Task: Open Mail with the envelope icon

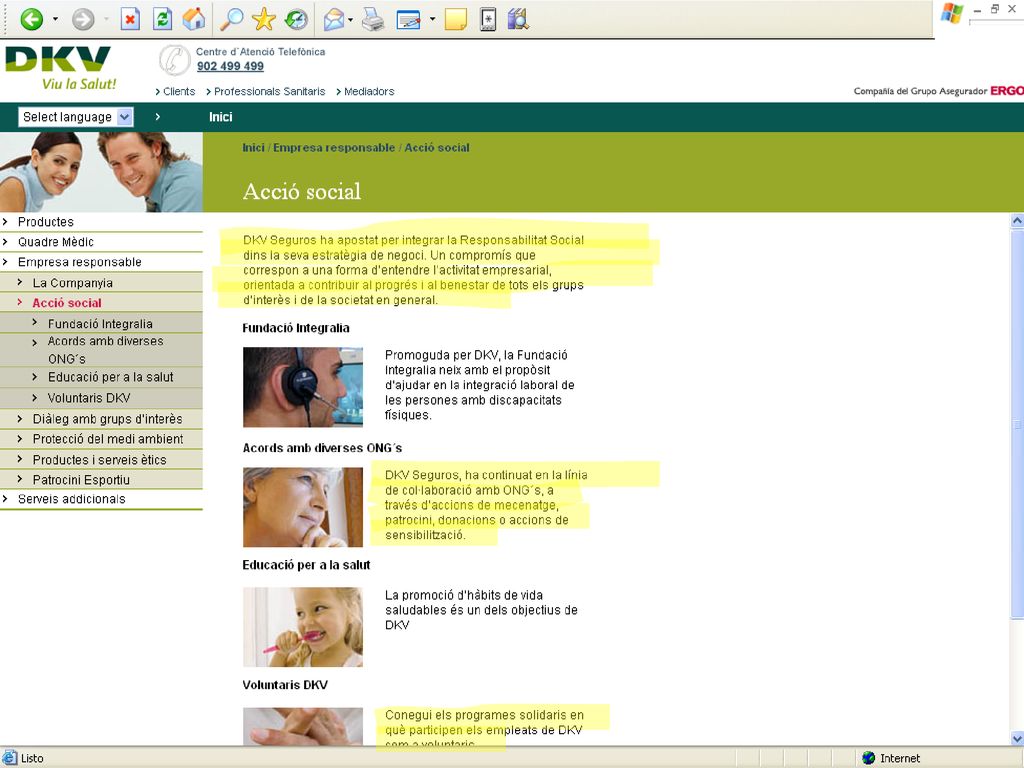Action: (334, 20)
